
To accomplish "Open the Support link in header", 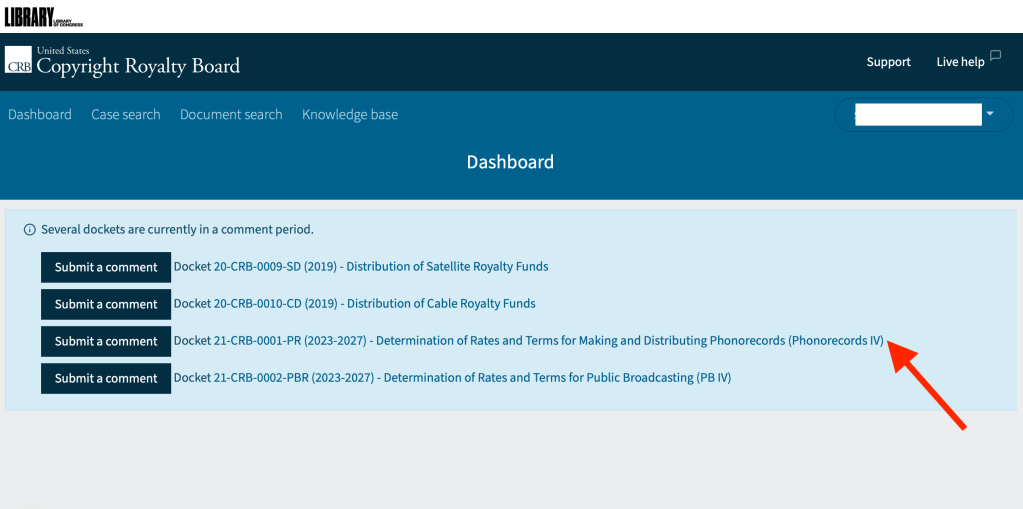I will point(888,62).
